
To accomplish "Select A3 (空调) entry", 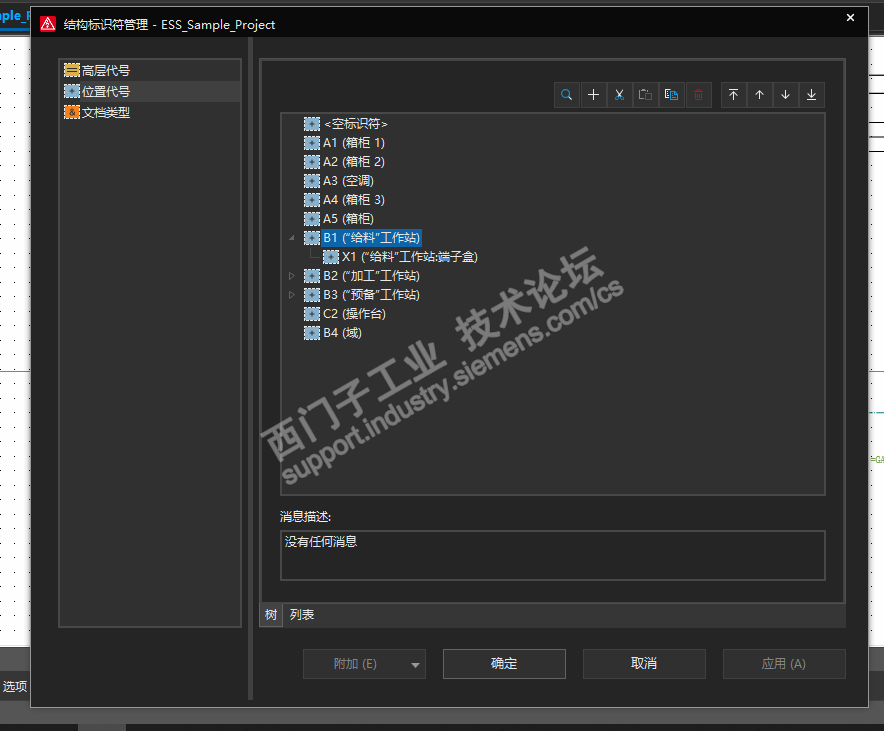I will [348, 181].
